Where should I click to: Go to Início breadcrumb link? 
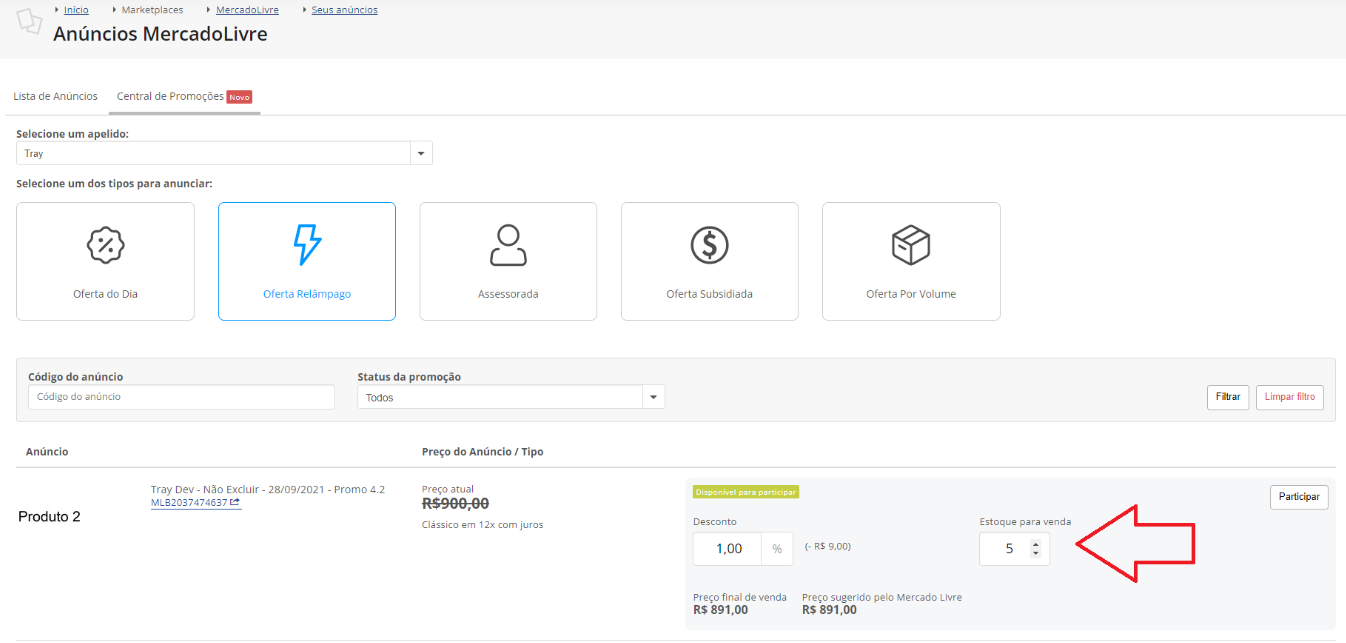coord(76,10)
